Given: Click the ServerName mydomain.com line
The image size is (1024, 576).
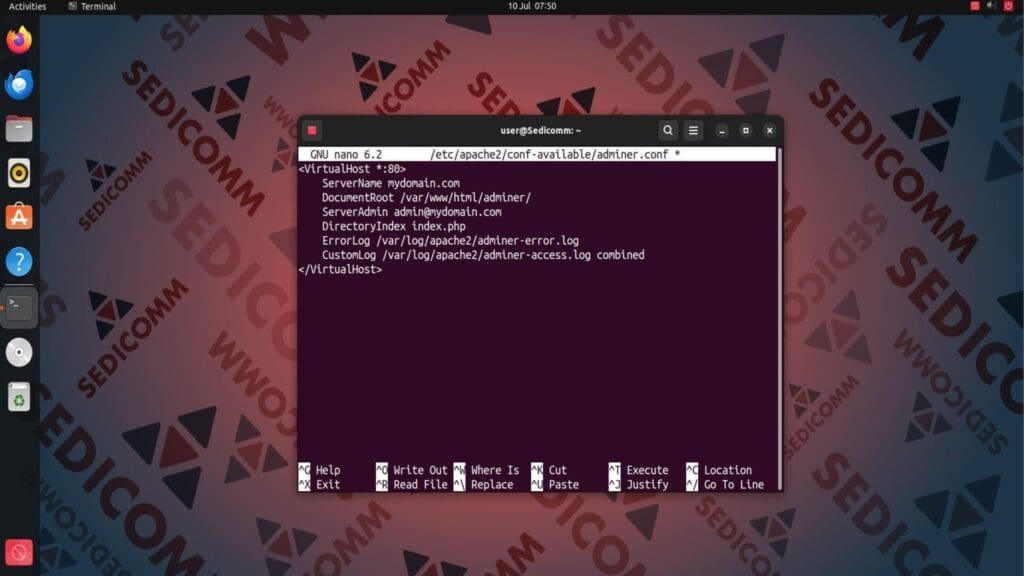Looking at the screenshot, I should [x=389, y=183].
